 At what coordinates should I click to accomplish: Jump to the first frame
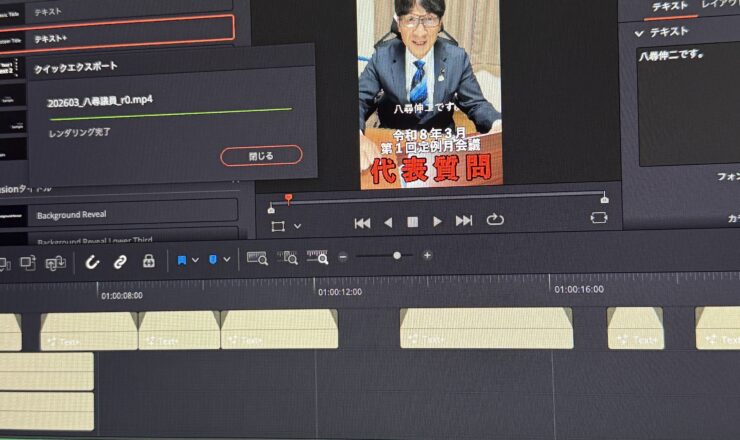(x=362, y=221)
